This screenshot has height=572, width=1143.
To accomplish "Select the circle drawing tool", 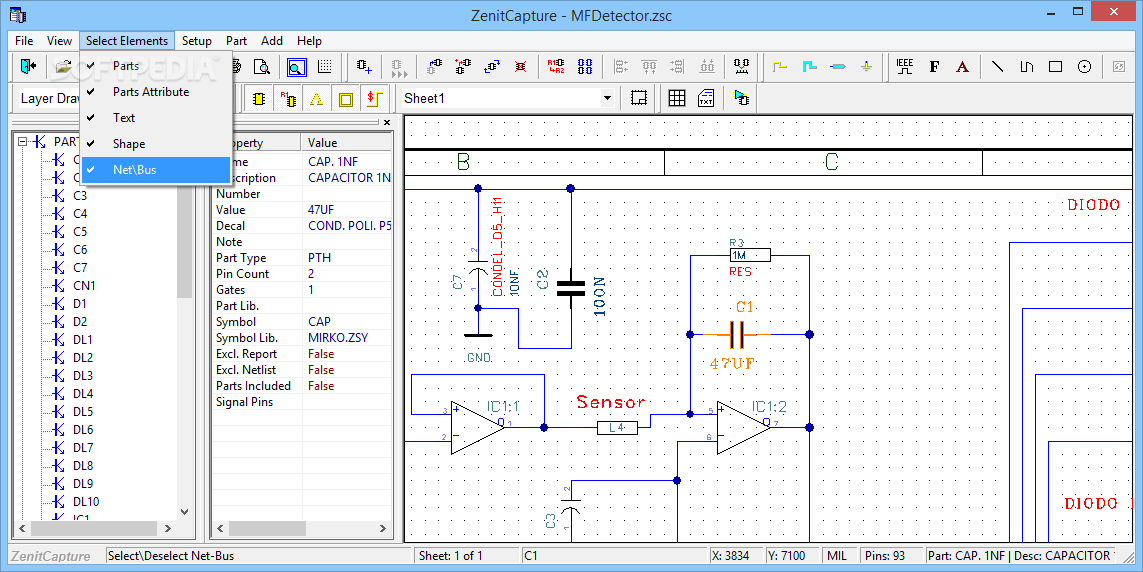I will pos(1084,67).
